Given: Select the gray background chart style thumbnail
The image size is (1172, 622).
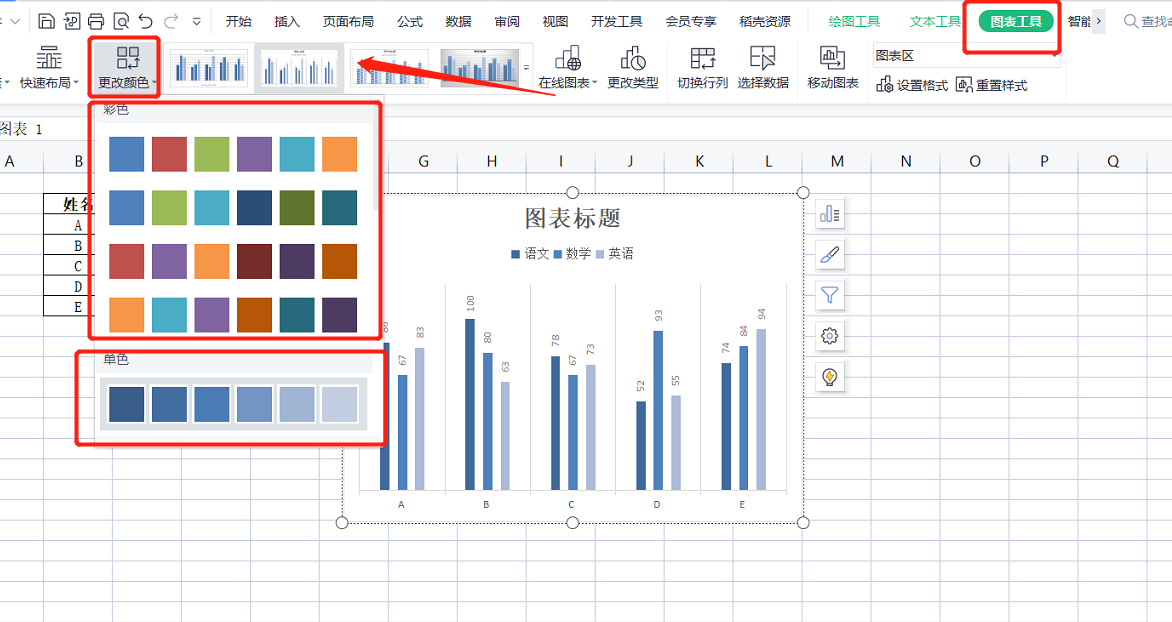Looking at the screenshot, I should (x=479, y=67).
